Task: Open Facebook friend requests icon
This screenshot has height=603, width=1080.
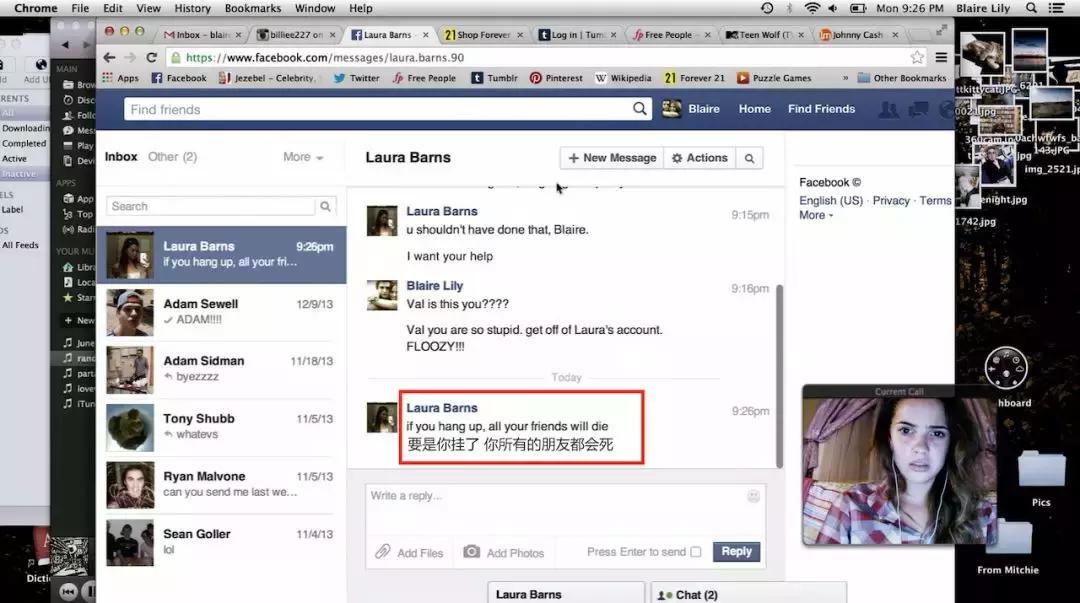Action: pos(889,109)
